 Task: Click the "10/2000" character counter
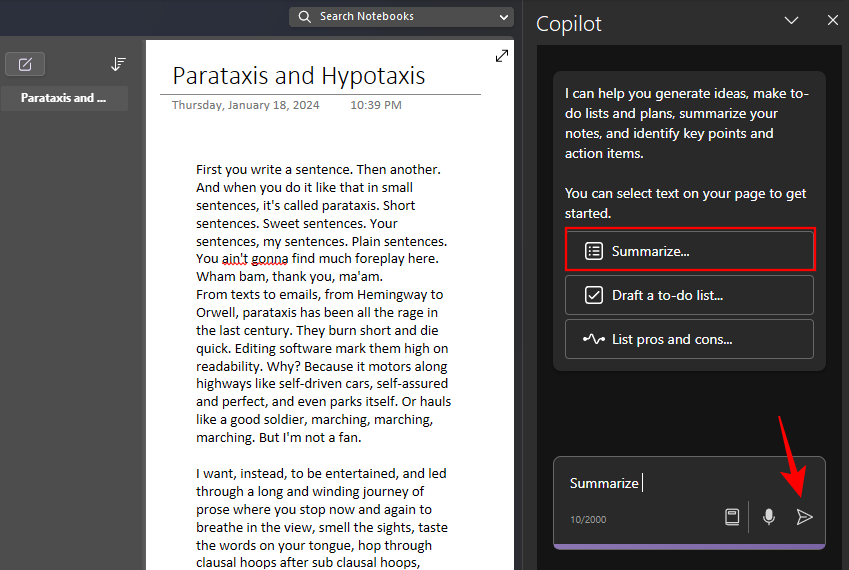tap(588, 520)
